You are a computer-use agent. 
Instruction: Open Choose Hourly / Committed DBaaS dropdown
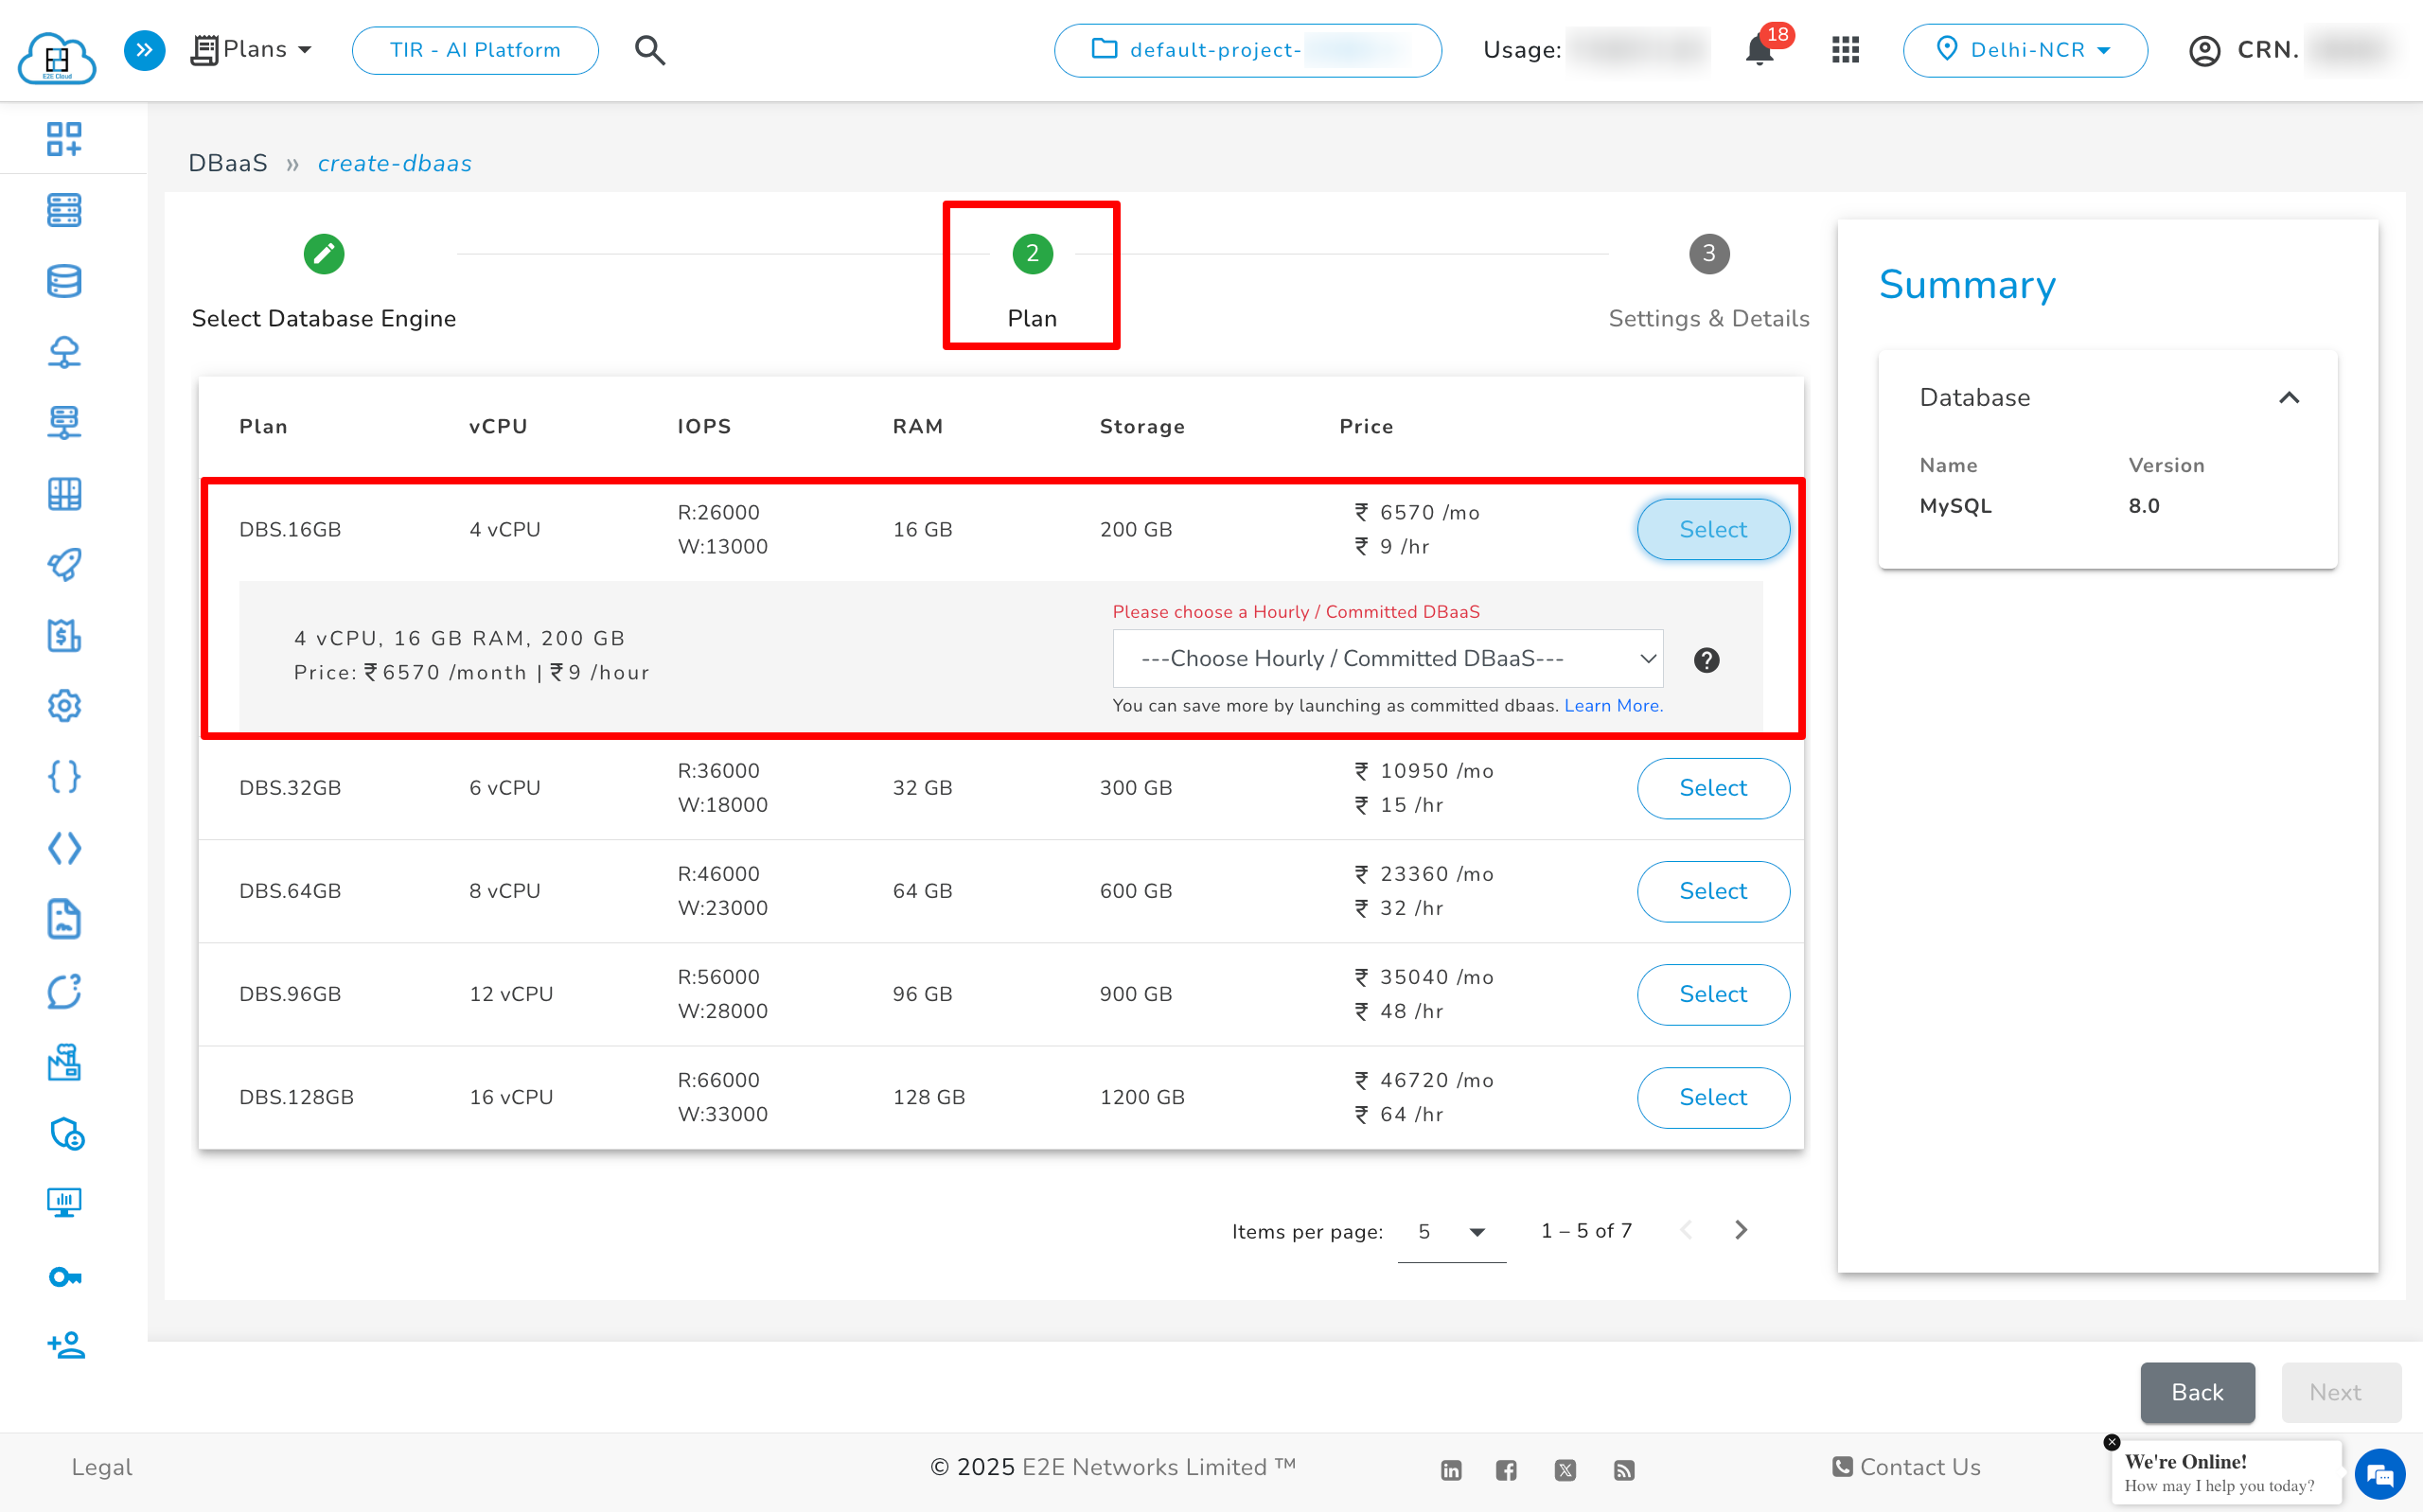[1388, 658]
